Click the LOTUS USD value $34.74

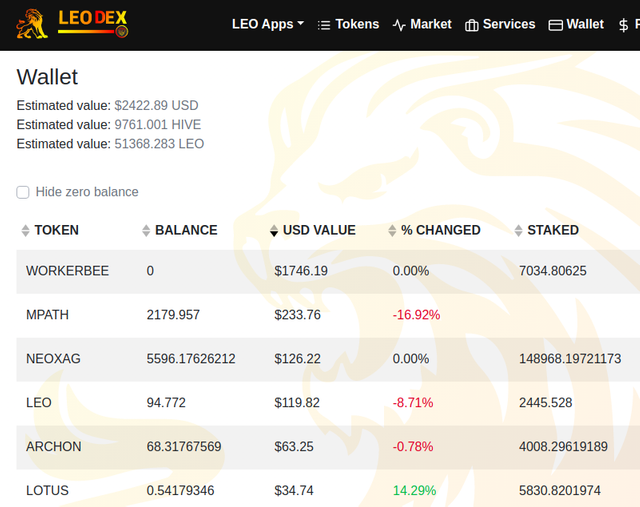click(x=294, y=491)
